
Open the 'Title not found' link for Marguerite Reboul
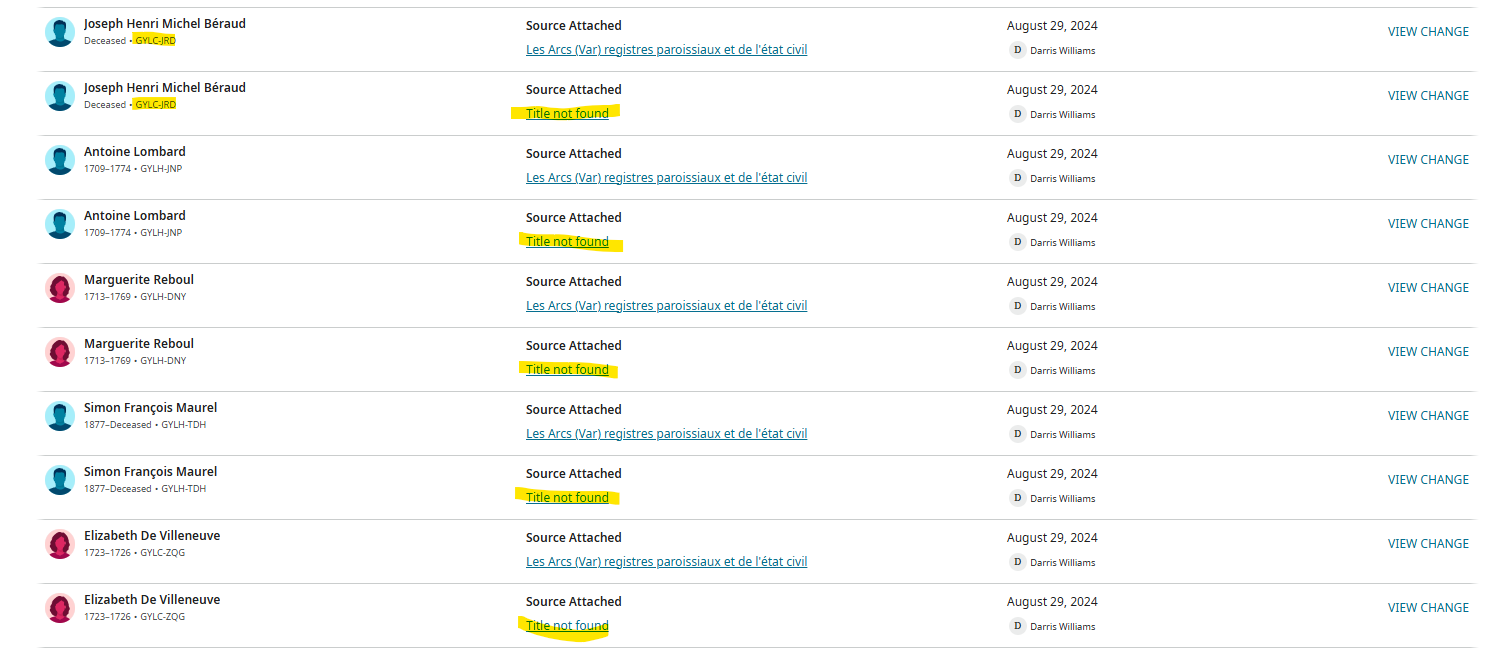point(567,370)
